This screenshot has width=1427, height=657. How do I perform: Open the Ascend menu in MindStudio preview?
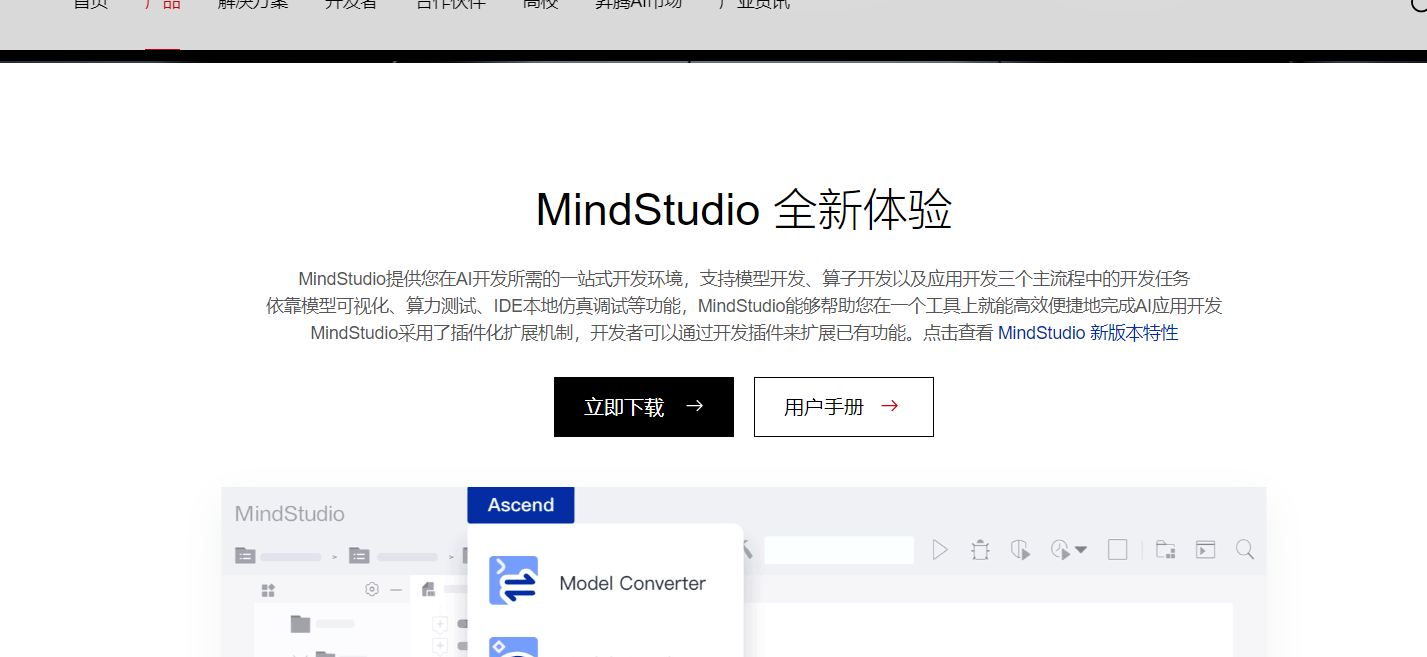click(521, 505)
